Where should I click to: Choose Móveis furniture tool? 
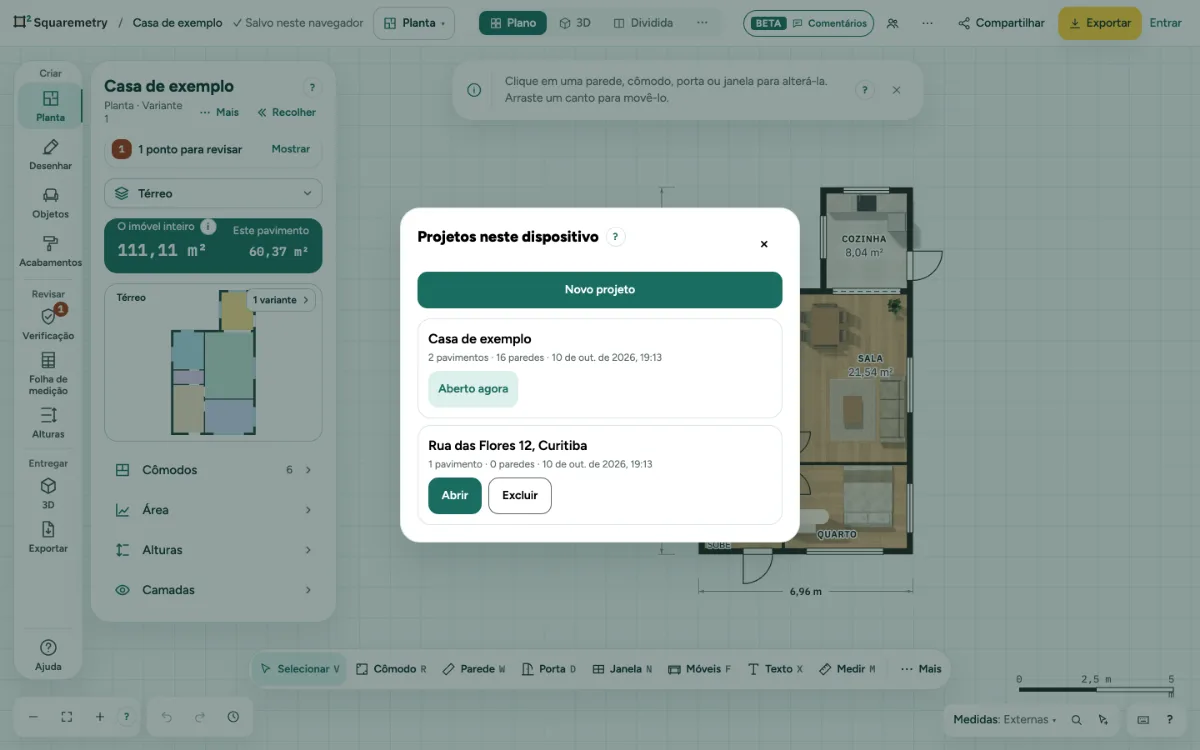[699, 669]
